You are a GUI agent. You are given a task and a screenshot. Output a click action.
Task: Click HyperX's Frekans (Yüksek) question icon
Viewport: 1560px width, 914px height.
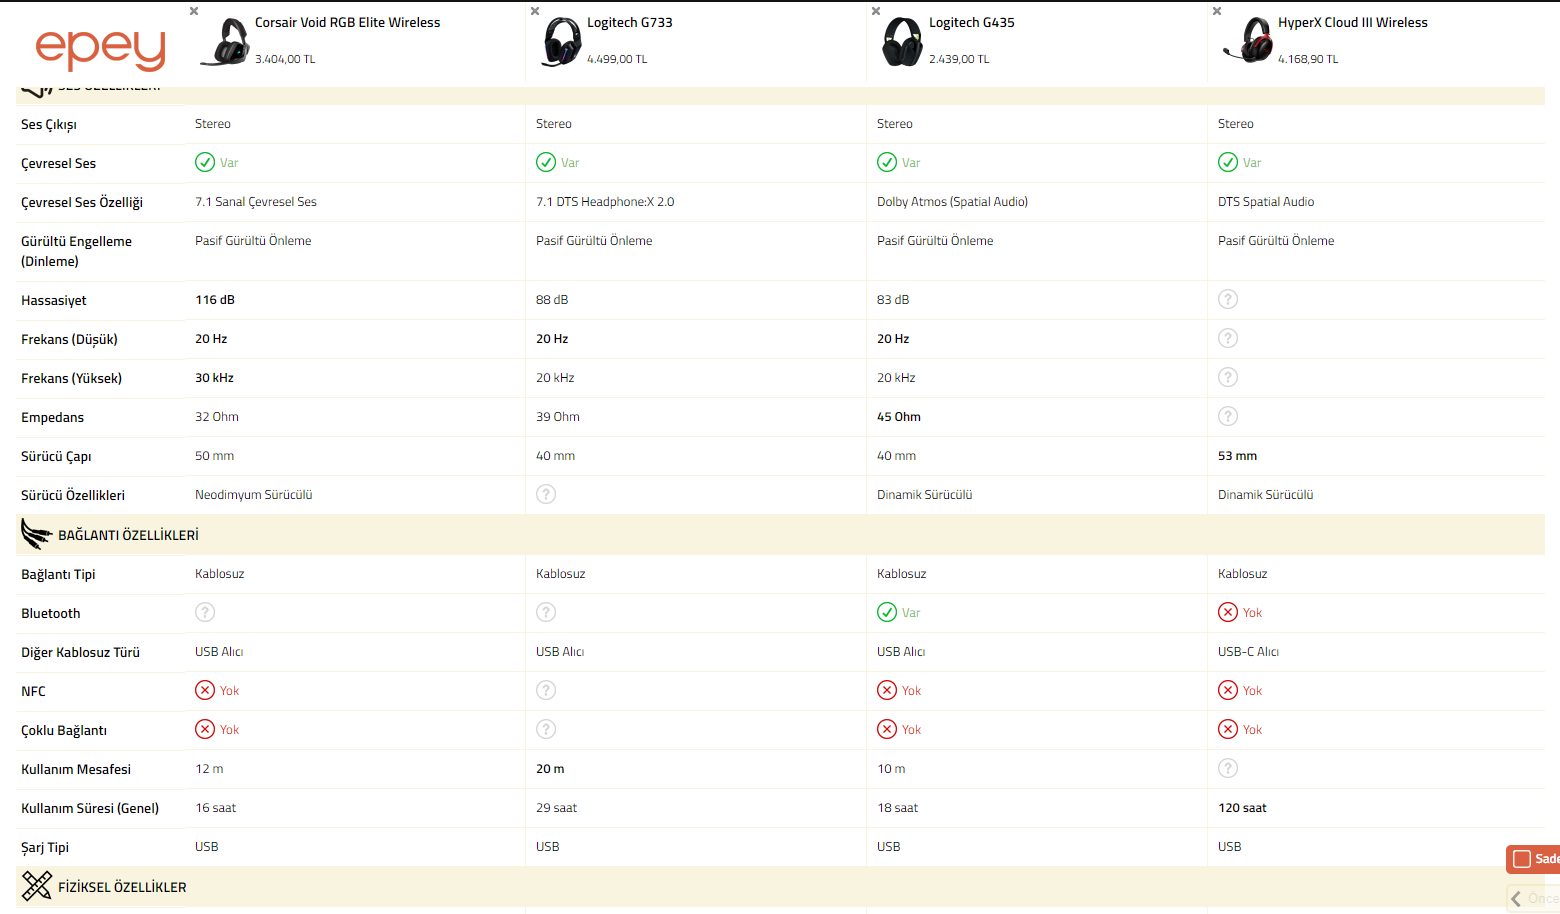tap(1228, 377)
